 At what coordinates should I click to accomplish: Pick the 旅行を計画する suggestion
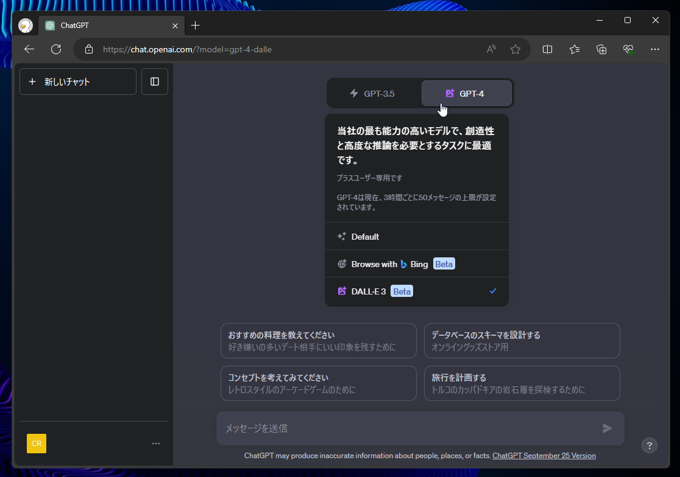tap(522, 383)
